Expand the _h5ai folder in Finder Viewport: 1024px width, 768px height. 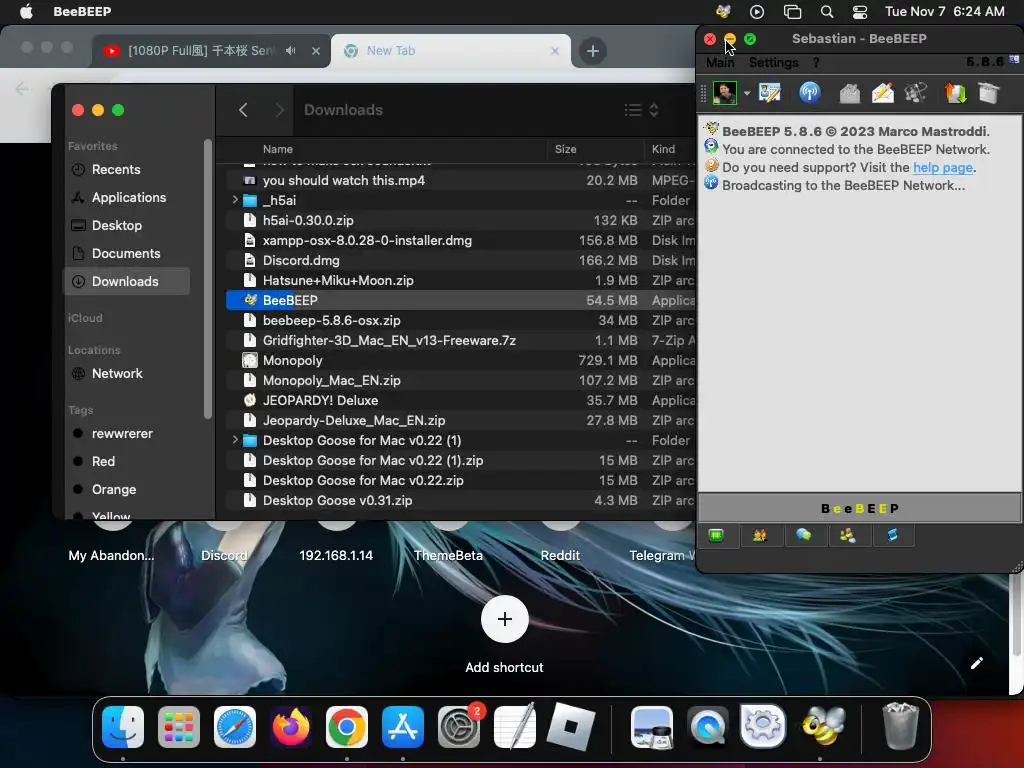[234, 200]
